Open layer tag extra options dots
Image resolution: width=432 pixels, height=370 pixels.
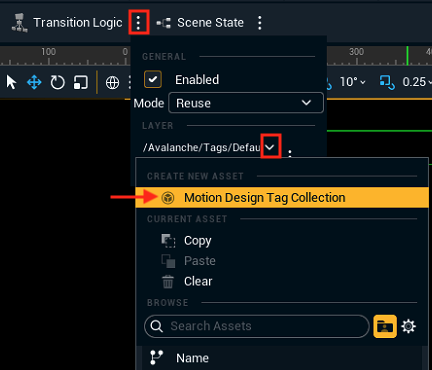point(290,153)
